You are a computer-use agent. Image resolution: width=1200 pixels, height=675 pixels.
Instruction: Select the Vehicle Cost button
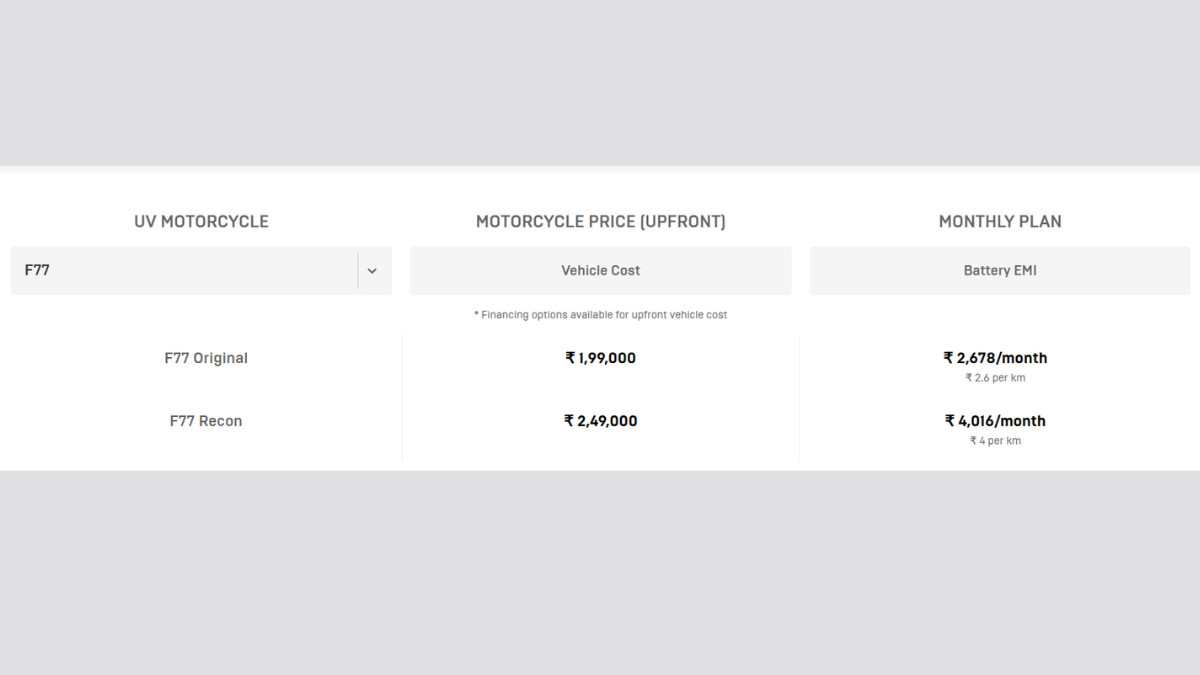pos(600,271)
